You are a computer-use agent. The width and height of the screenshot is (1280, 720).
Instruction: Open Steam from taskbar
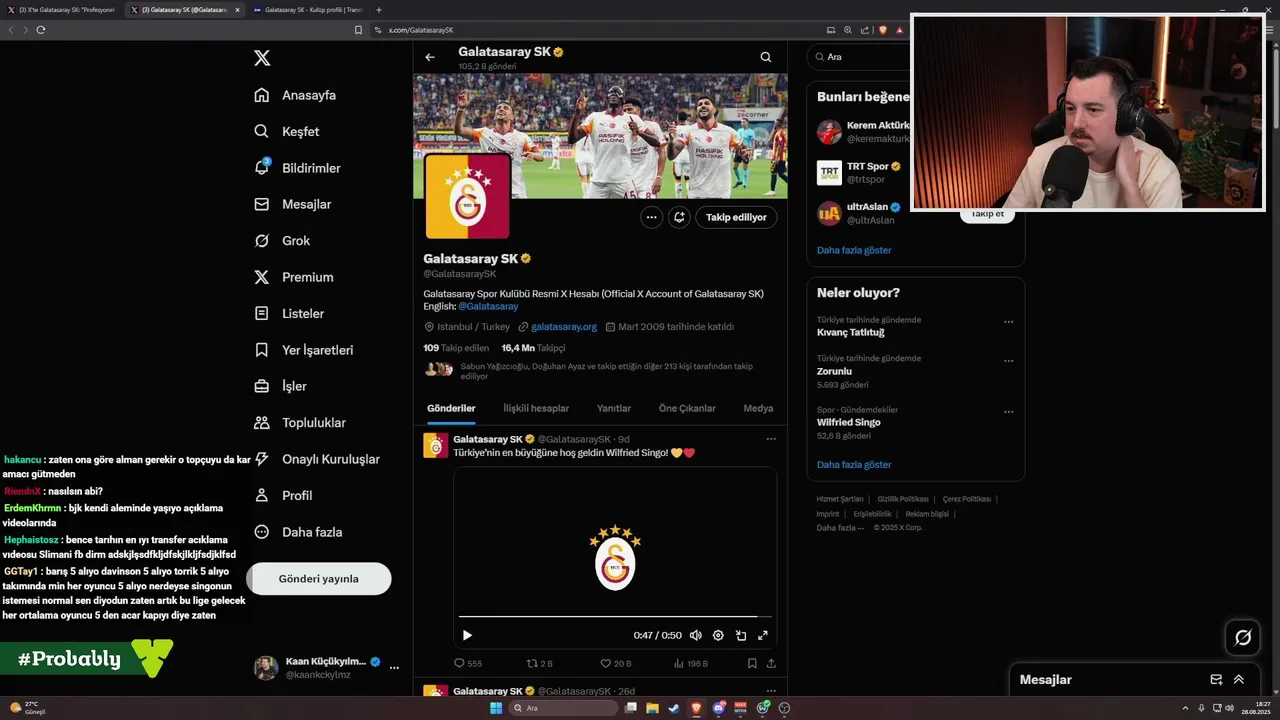(673, 708)
